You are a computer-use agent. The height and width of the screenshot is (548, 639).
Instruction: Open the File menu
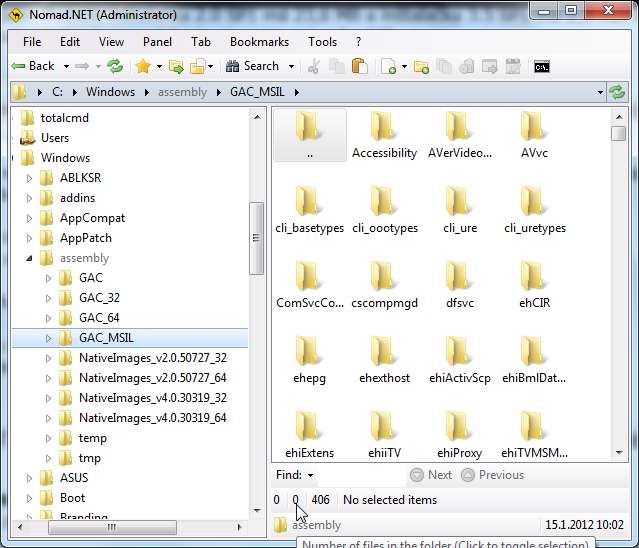coord(32,42)
